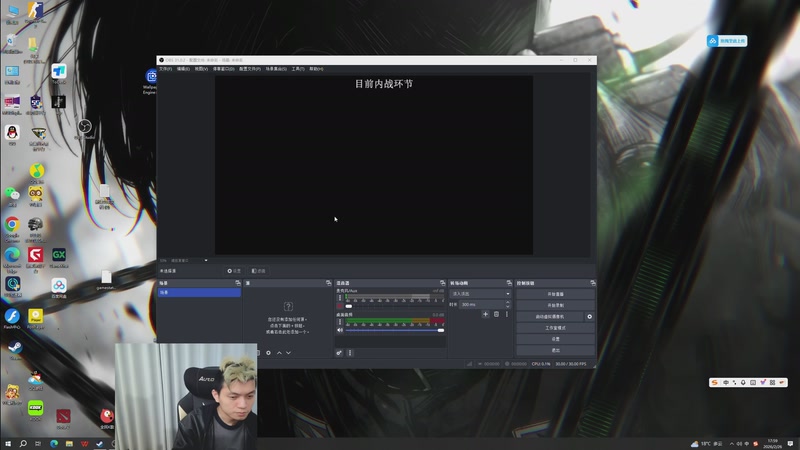Viewport: 800px width, 450px height.
Task: Open the Counter-Strike desktop icon
Action: [35, 13]
